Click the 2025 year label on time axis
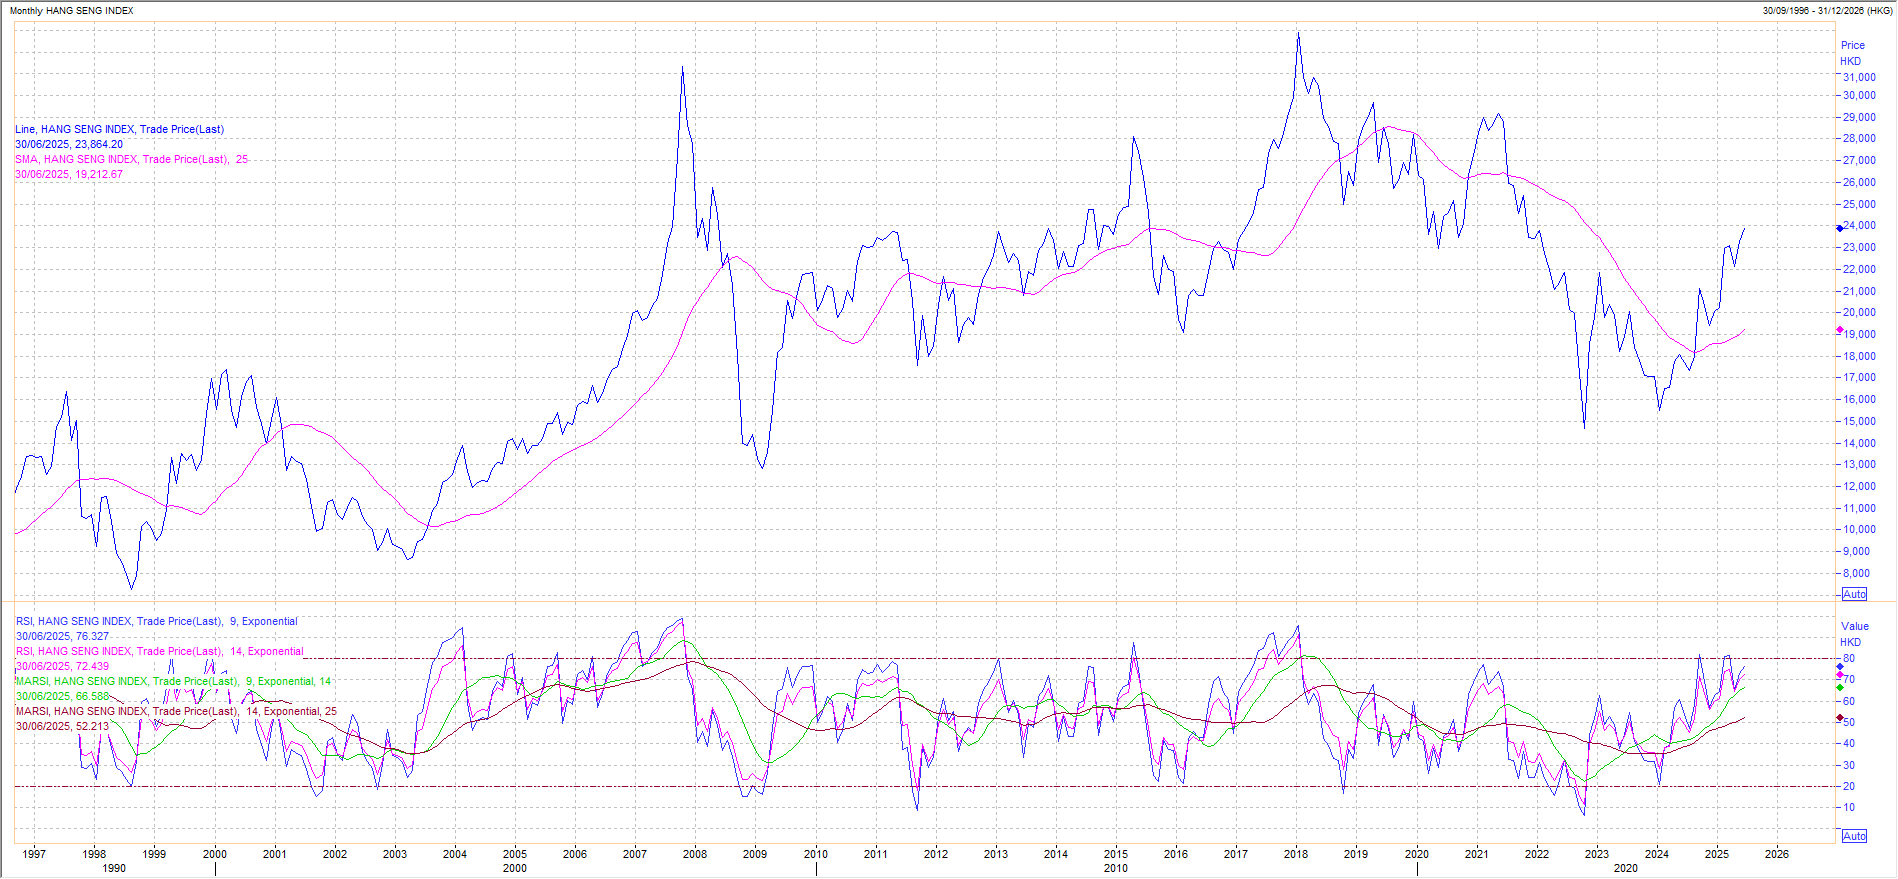The width and height of the screenshot is (1898, 879). (x=1717, y=854)
